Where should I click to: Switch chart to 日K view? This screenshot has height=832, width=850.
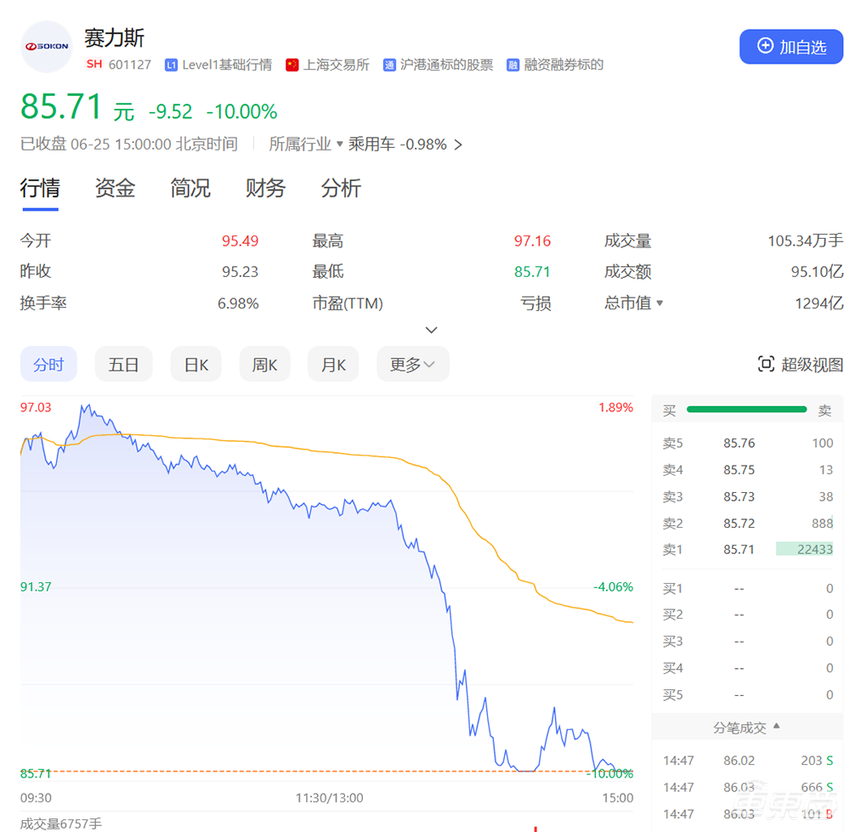tap(196, 364)
